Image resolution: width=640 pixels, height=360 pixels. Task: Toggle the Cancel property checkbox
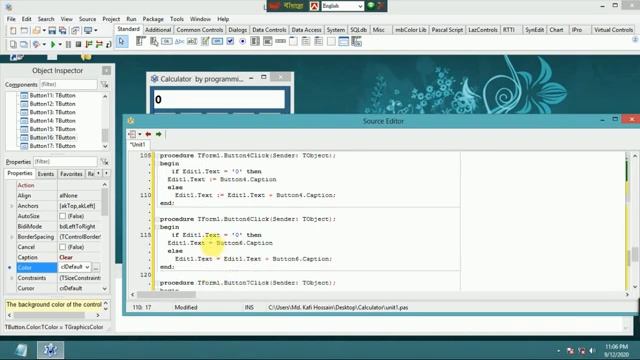click(62, 247)
